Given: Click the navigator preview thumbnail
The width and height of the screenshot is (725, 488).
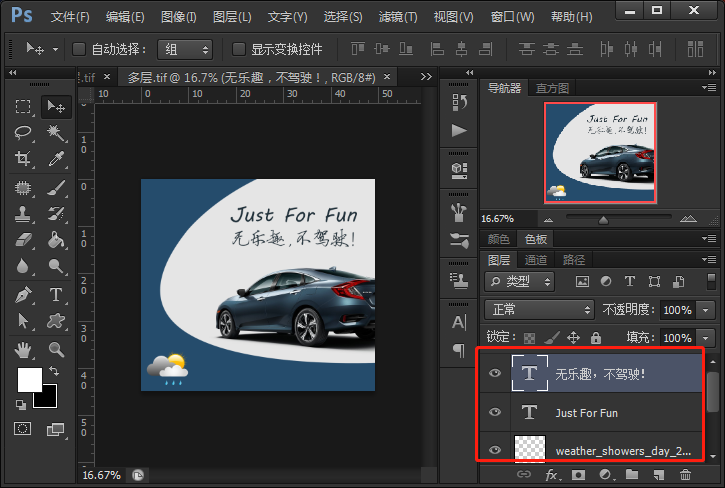Looking at the screenshot, I should [x=600, y=153].
